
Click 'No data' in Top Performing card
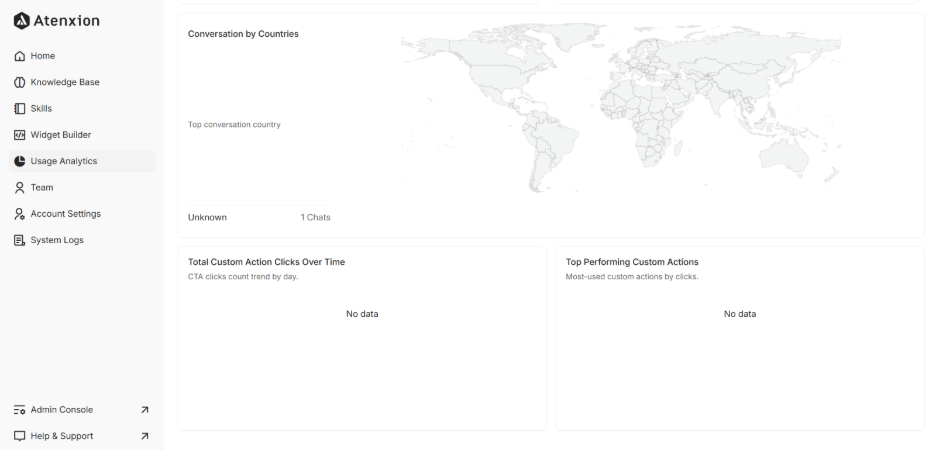point(740,314)
